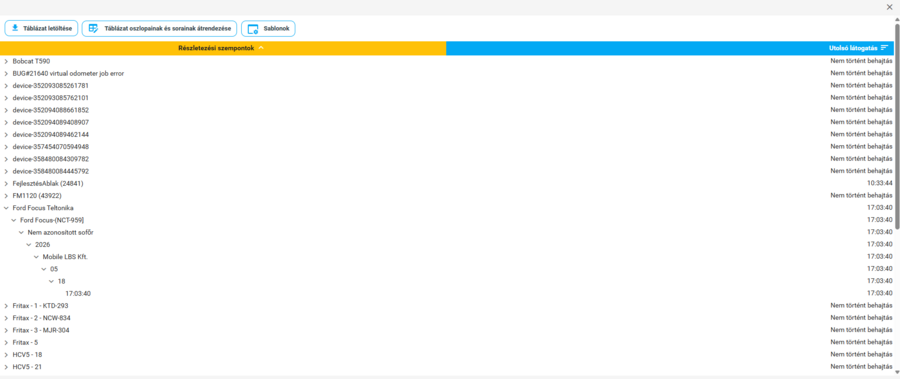This screenshot has width=900, height=379.
Task: Click Nem történt behajtás in HCV5 - 21 row
Action: 862,367
